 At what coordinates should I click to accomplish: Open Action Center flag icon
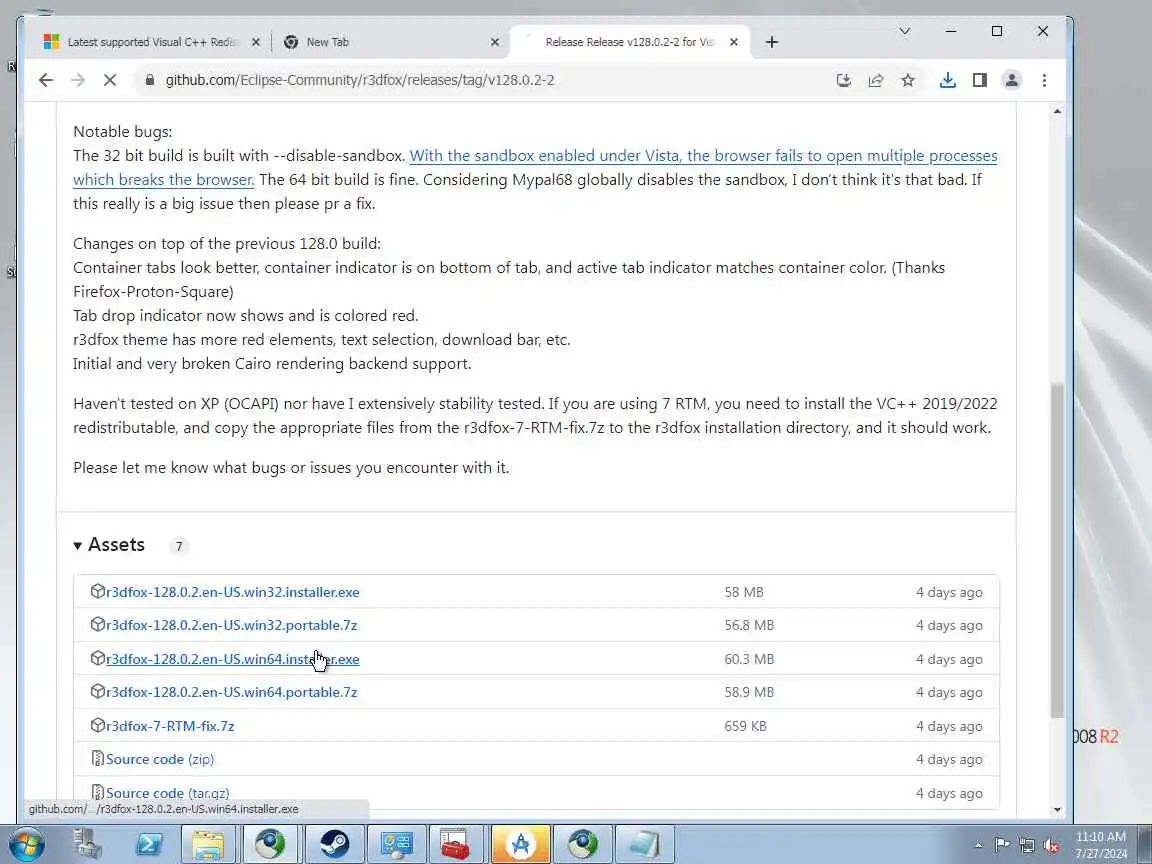[1001, 845]
